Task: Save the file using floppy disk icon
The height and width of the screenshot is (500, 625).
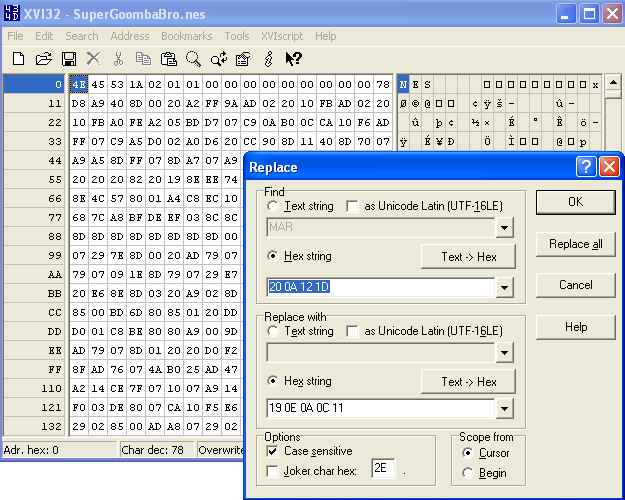Action: click(69, 59)
